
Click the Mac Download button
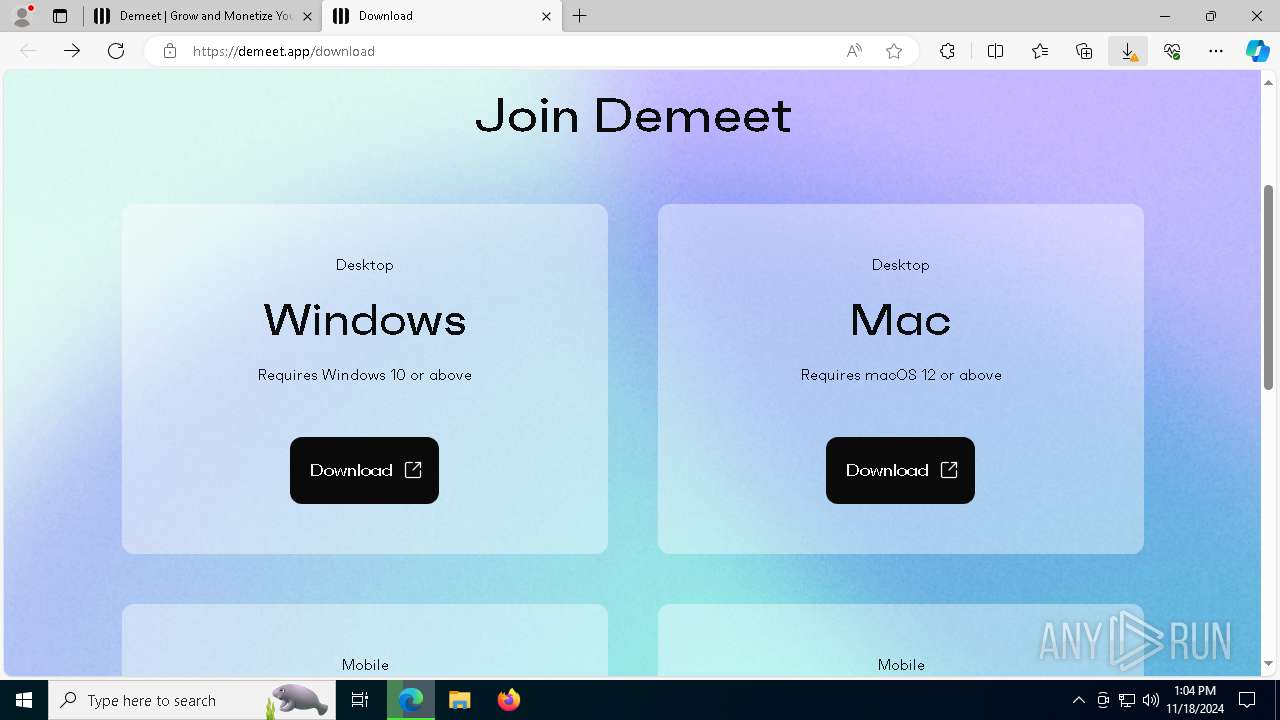900,470
